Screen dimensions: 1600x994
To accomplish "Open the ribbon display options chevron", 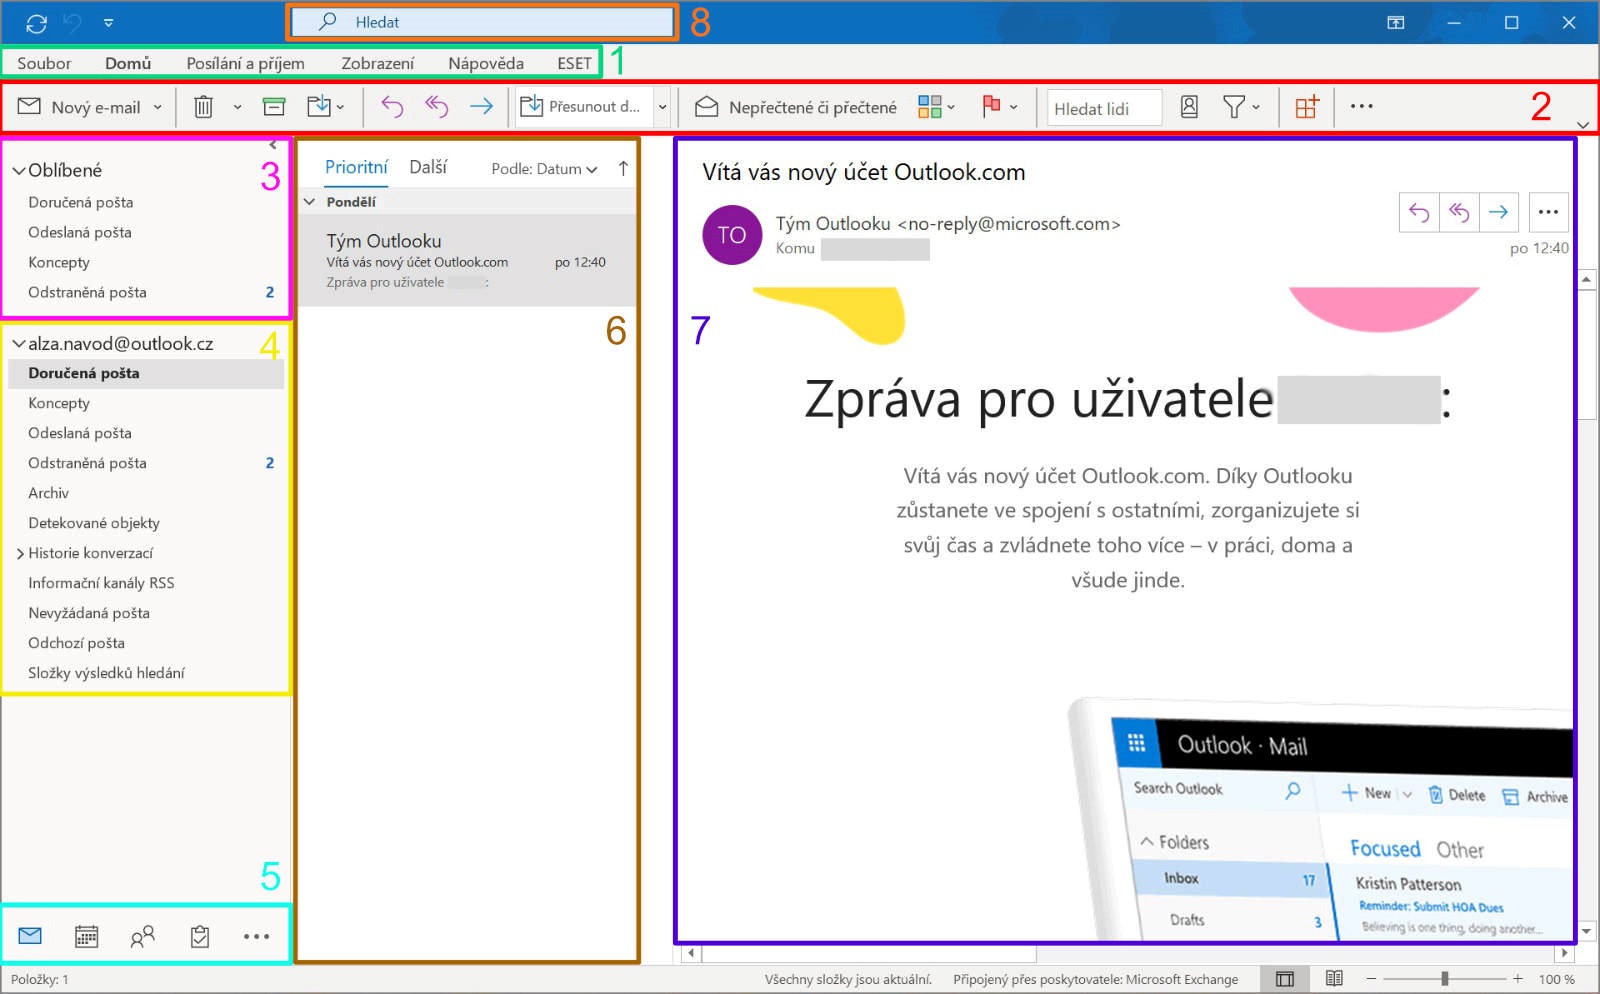I will [x=1583, y=125].
